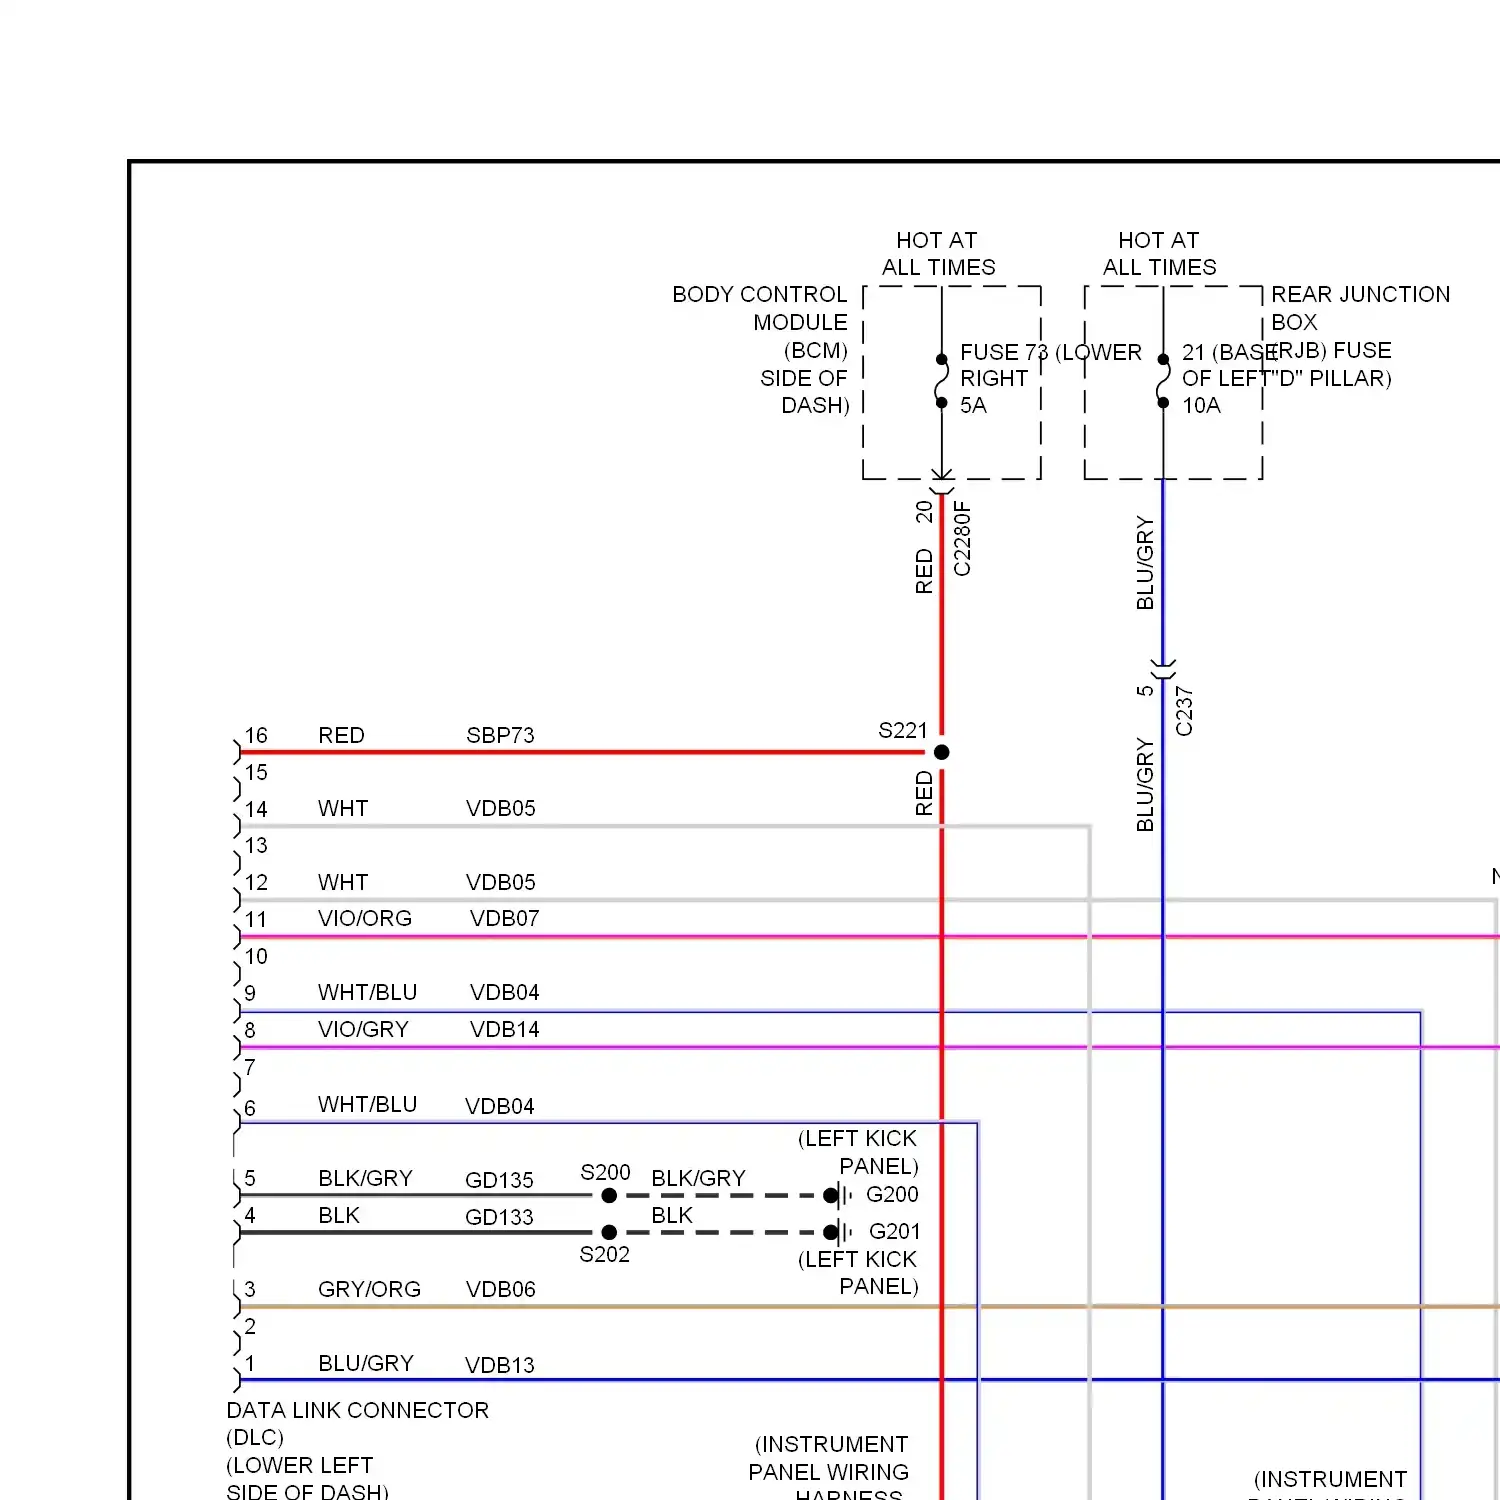Click the BCM fuse 73 symbol
This screenshot has width=1500, height=1500.
(x=941, y=381)
